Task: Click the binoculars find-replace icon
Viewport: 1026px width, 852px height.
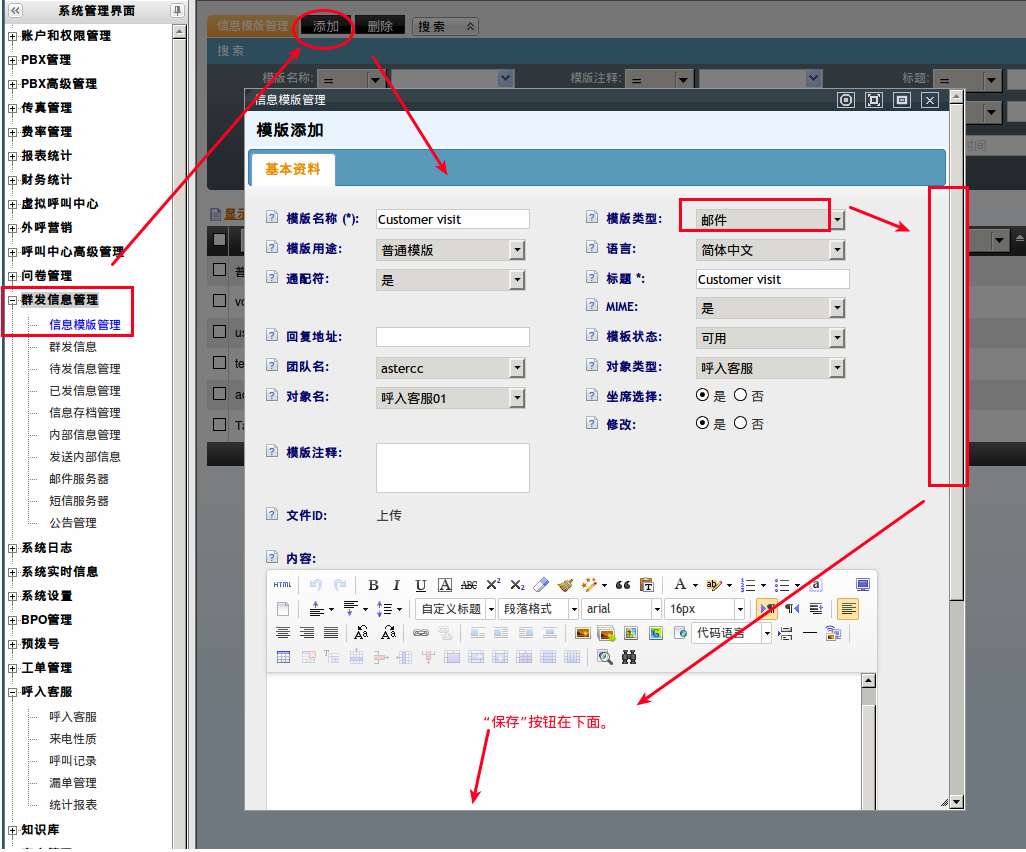Action: [x=629, y=657]
